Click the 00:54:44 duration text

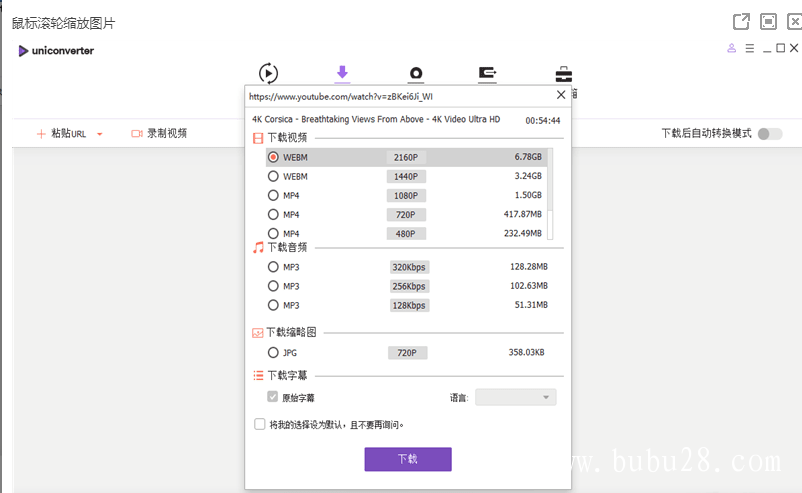(543, 121)
